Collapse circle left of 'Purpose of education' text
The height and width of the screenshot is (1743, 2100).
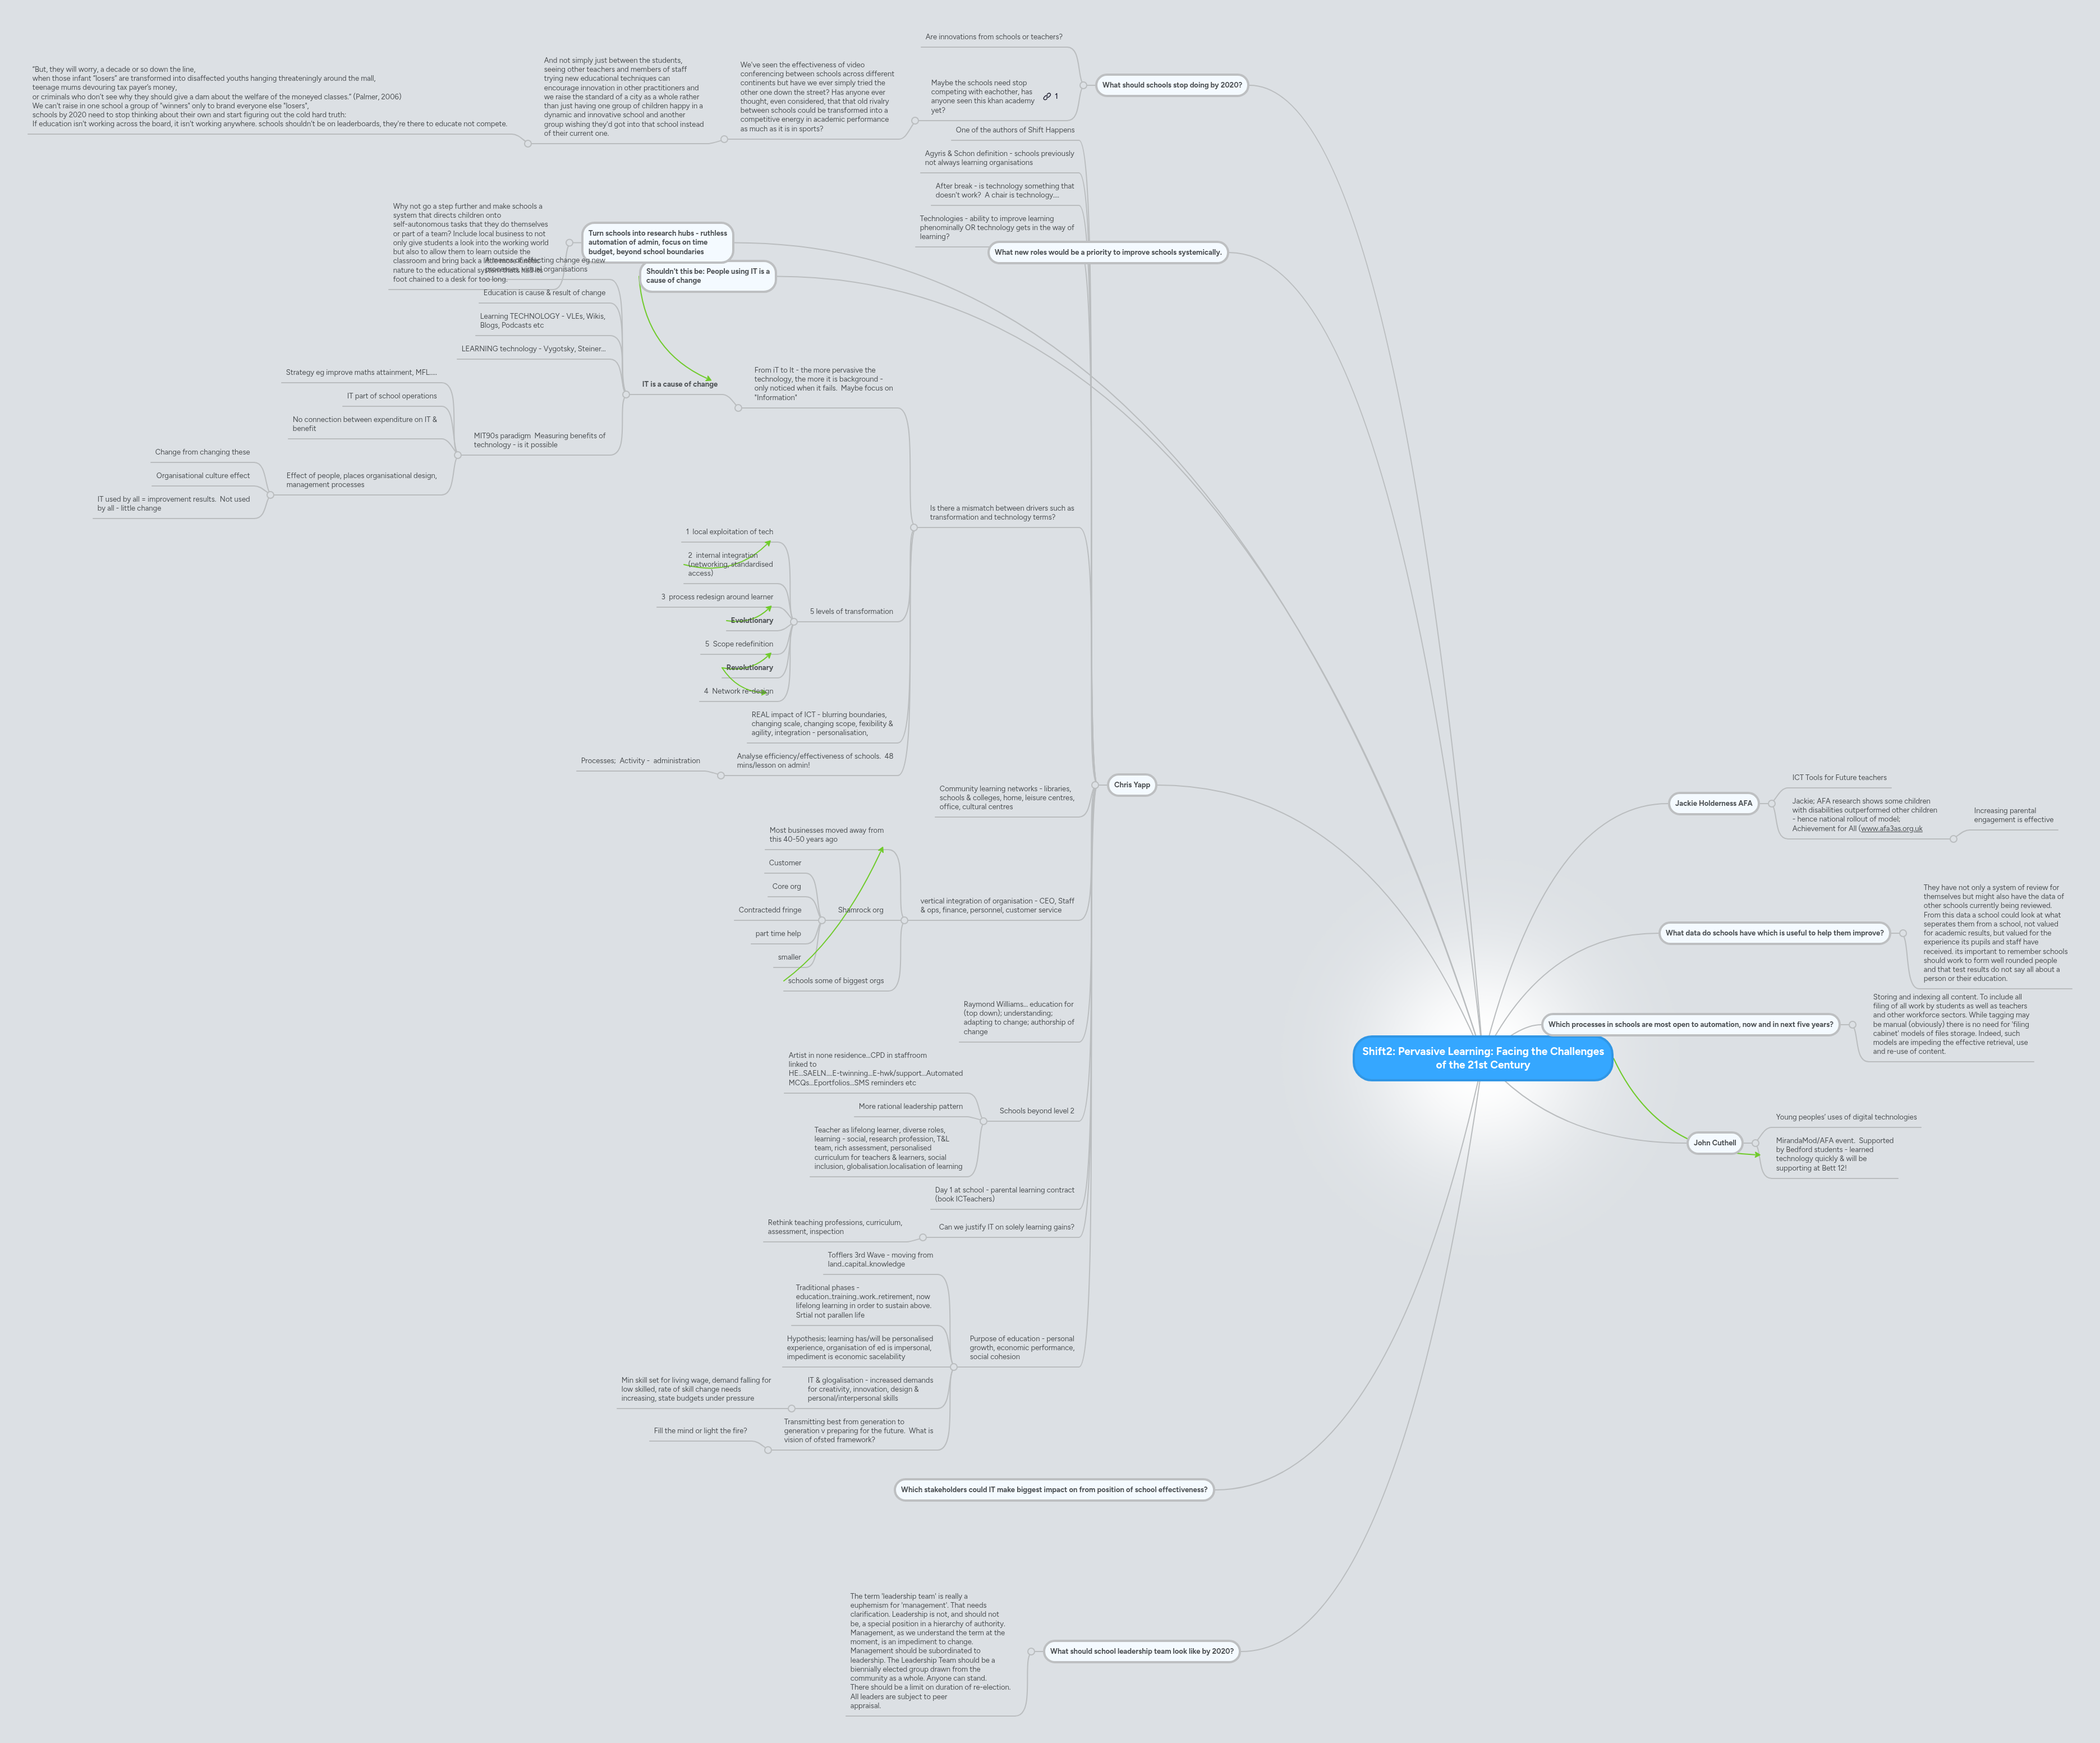[x=953, y=1367]
